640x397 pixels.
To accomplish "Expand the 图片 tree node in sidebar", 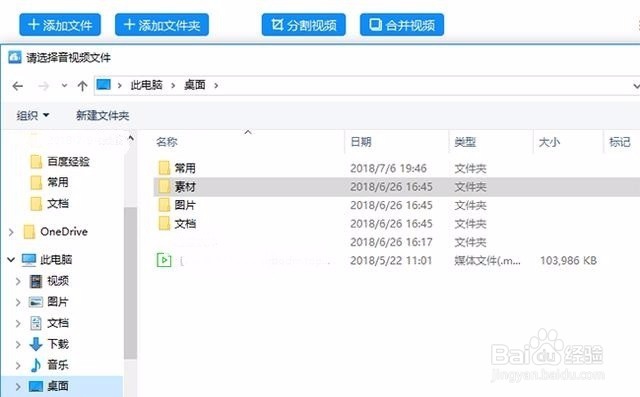I will 18,302.
